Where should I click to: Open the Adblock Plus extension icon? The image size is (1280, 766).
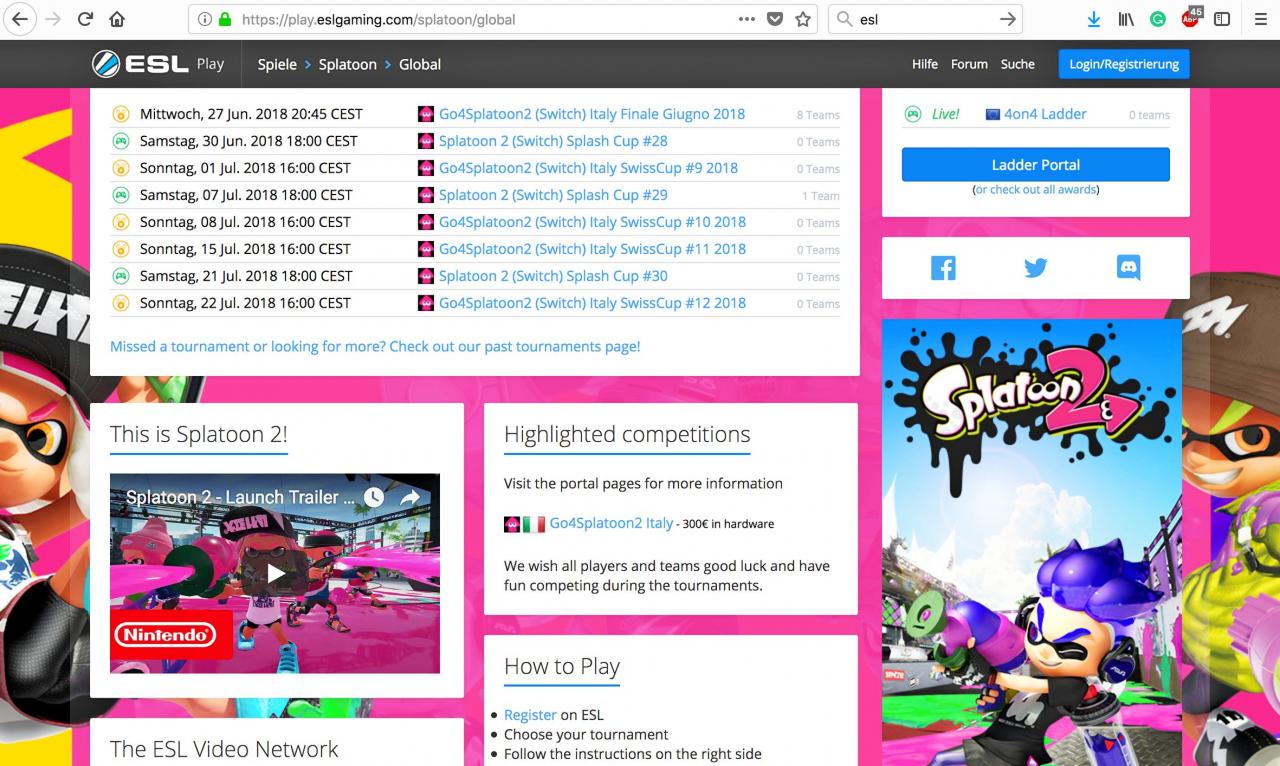coord(1190,17)
